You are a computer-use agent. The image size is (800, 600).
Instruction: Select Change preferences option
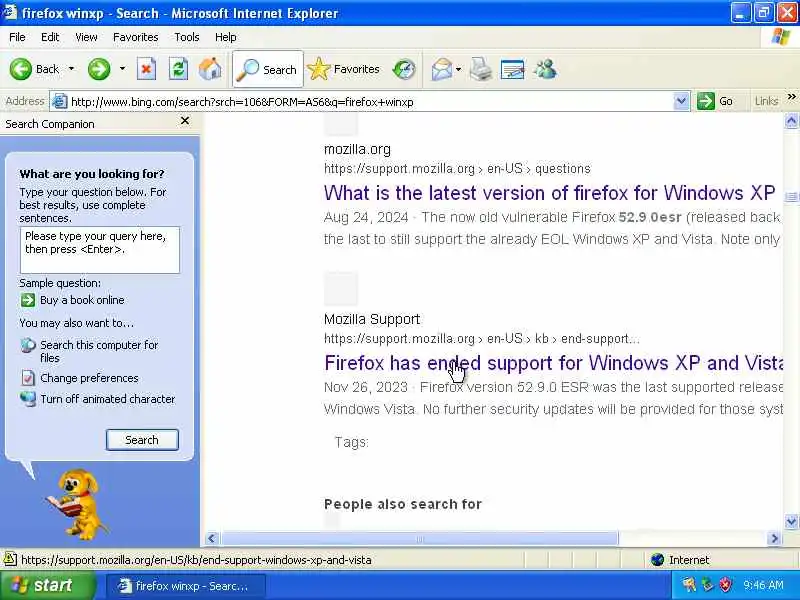coord(89,378)
